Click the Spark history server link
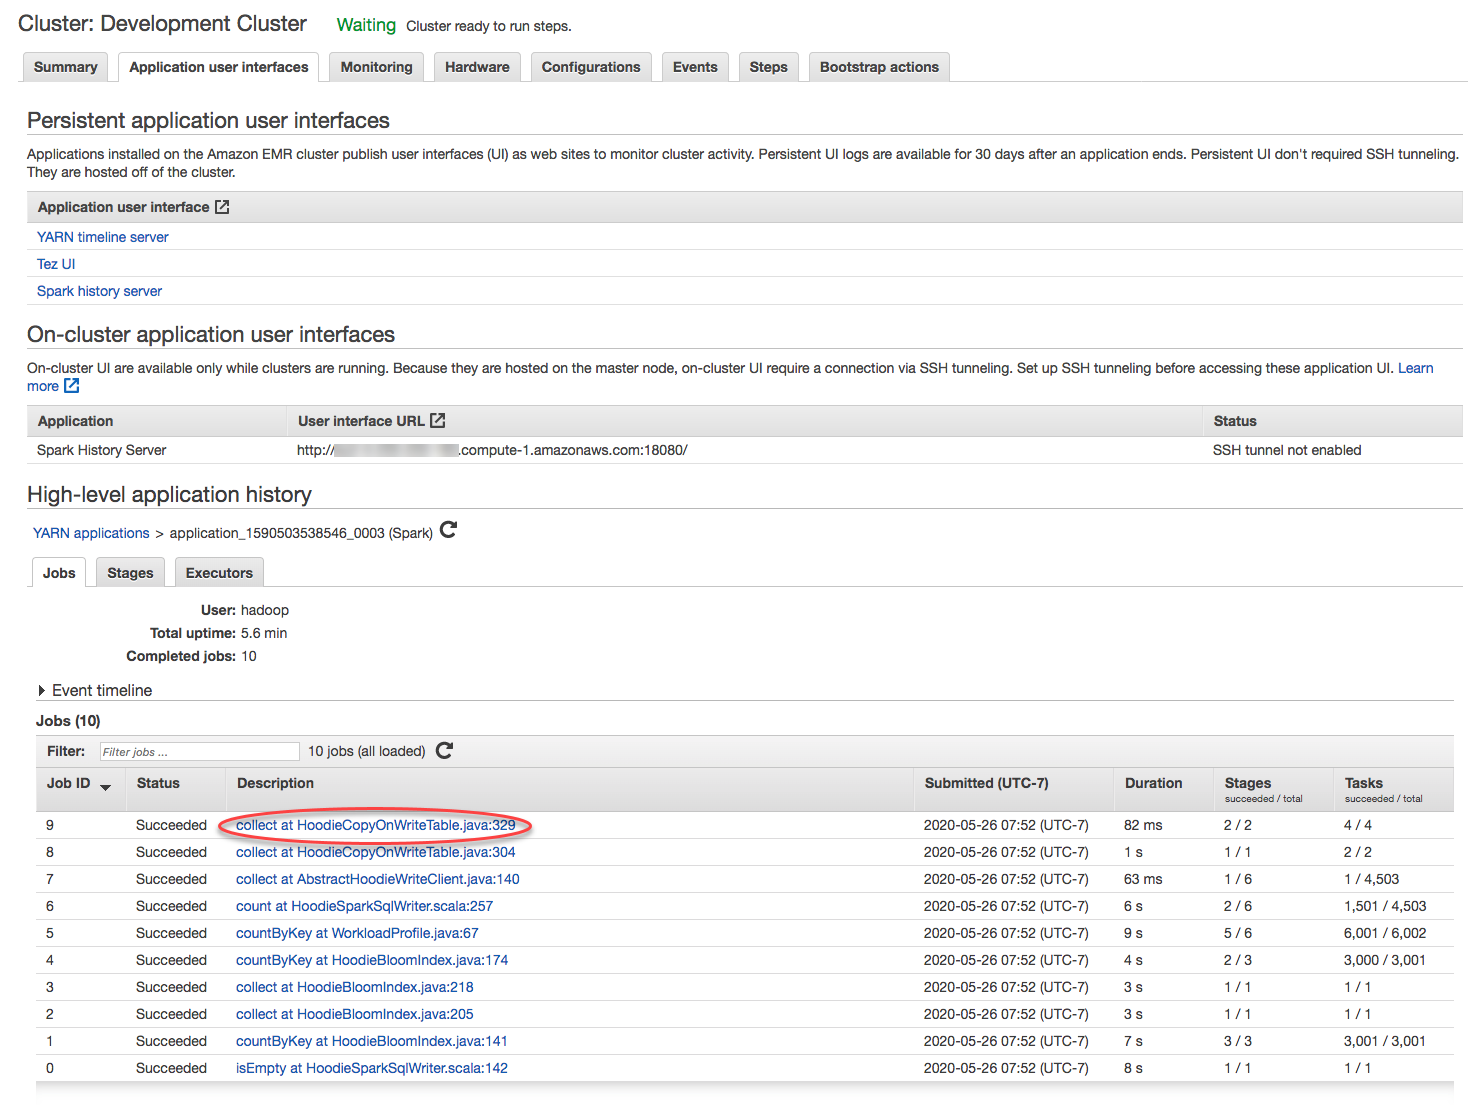This screenshot has width=1468, height=1117. 99,291
